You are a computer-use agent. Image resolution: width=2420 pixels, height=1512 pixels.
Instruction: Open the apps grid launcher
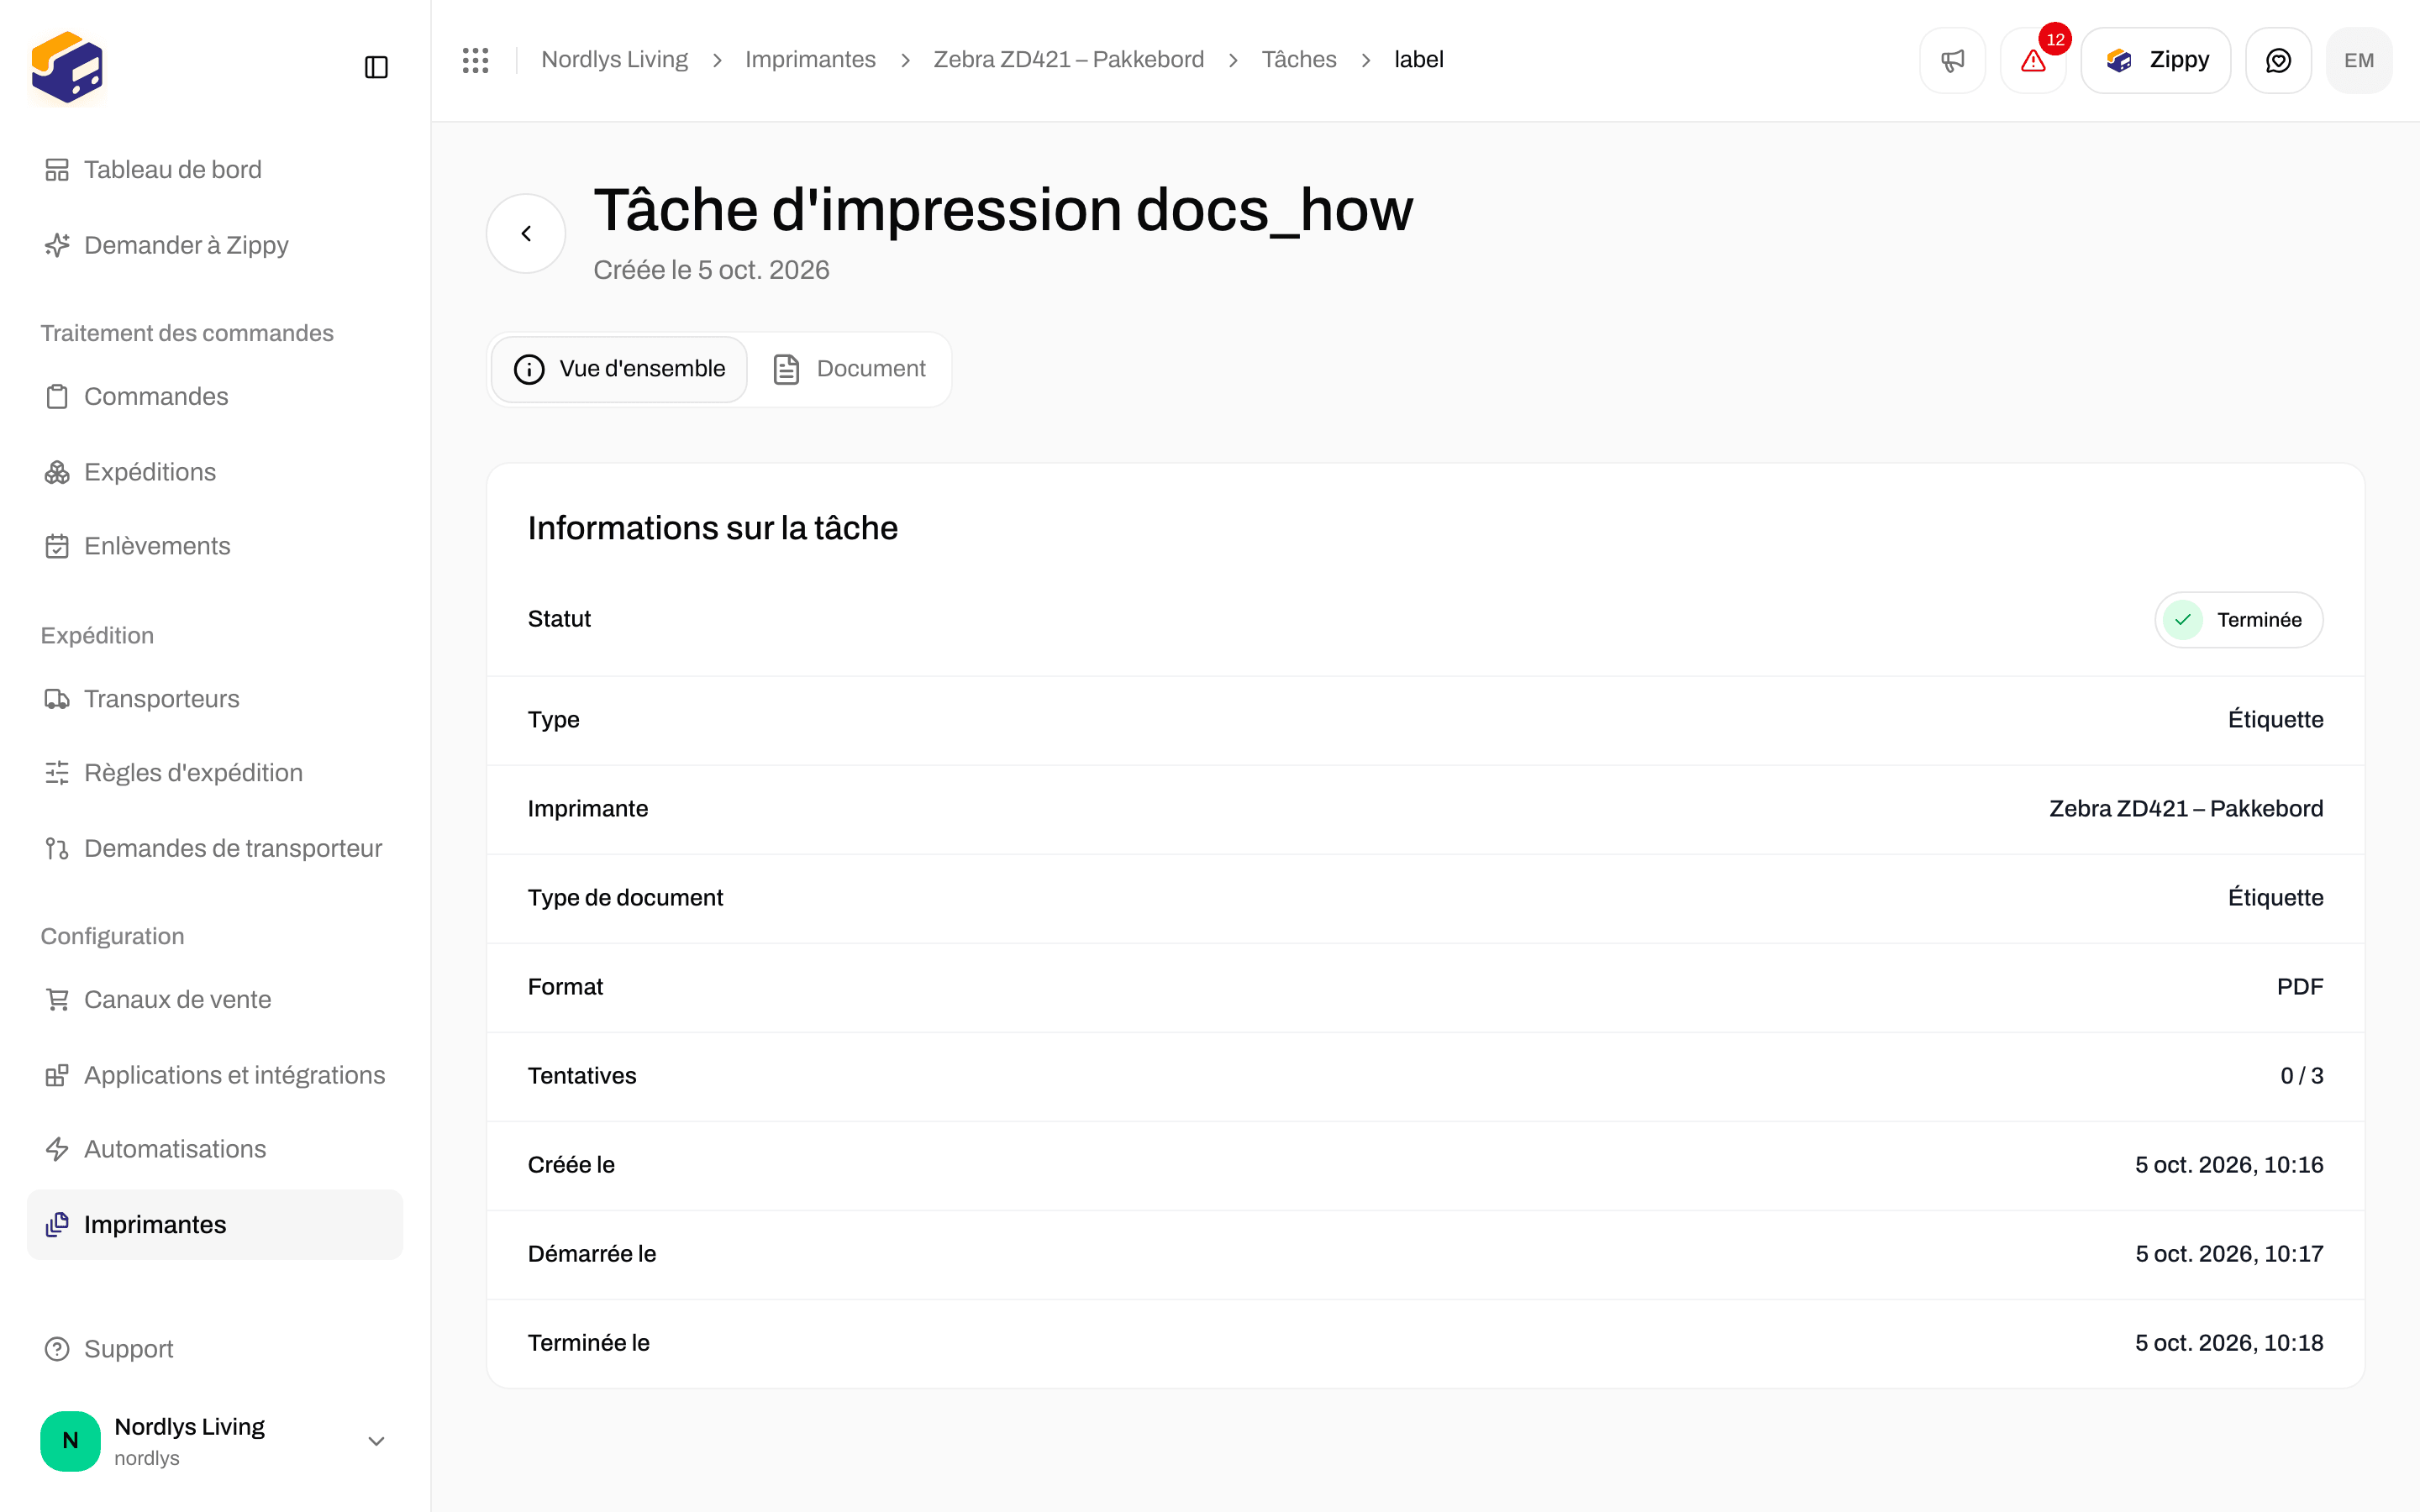point(476,60)
